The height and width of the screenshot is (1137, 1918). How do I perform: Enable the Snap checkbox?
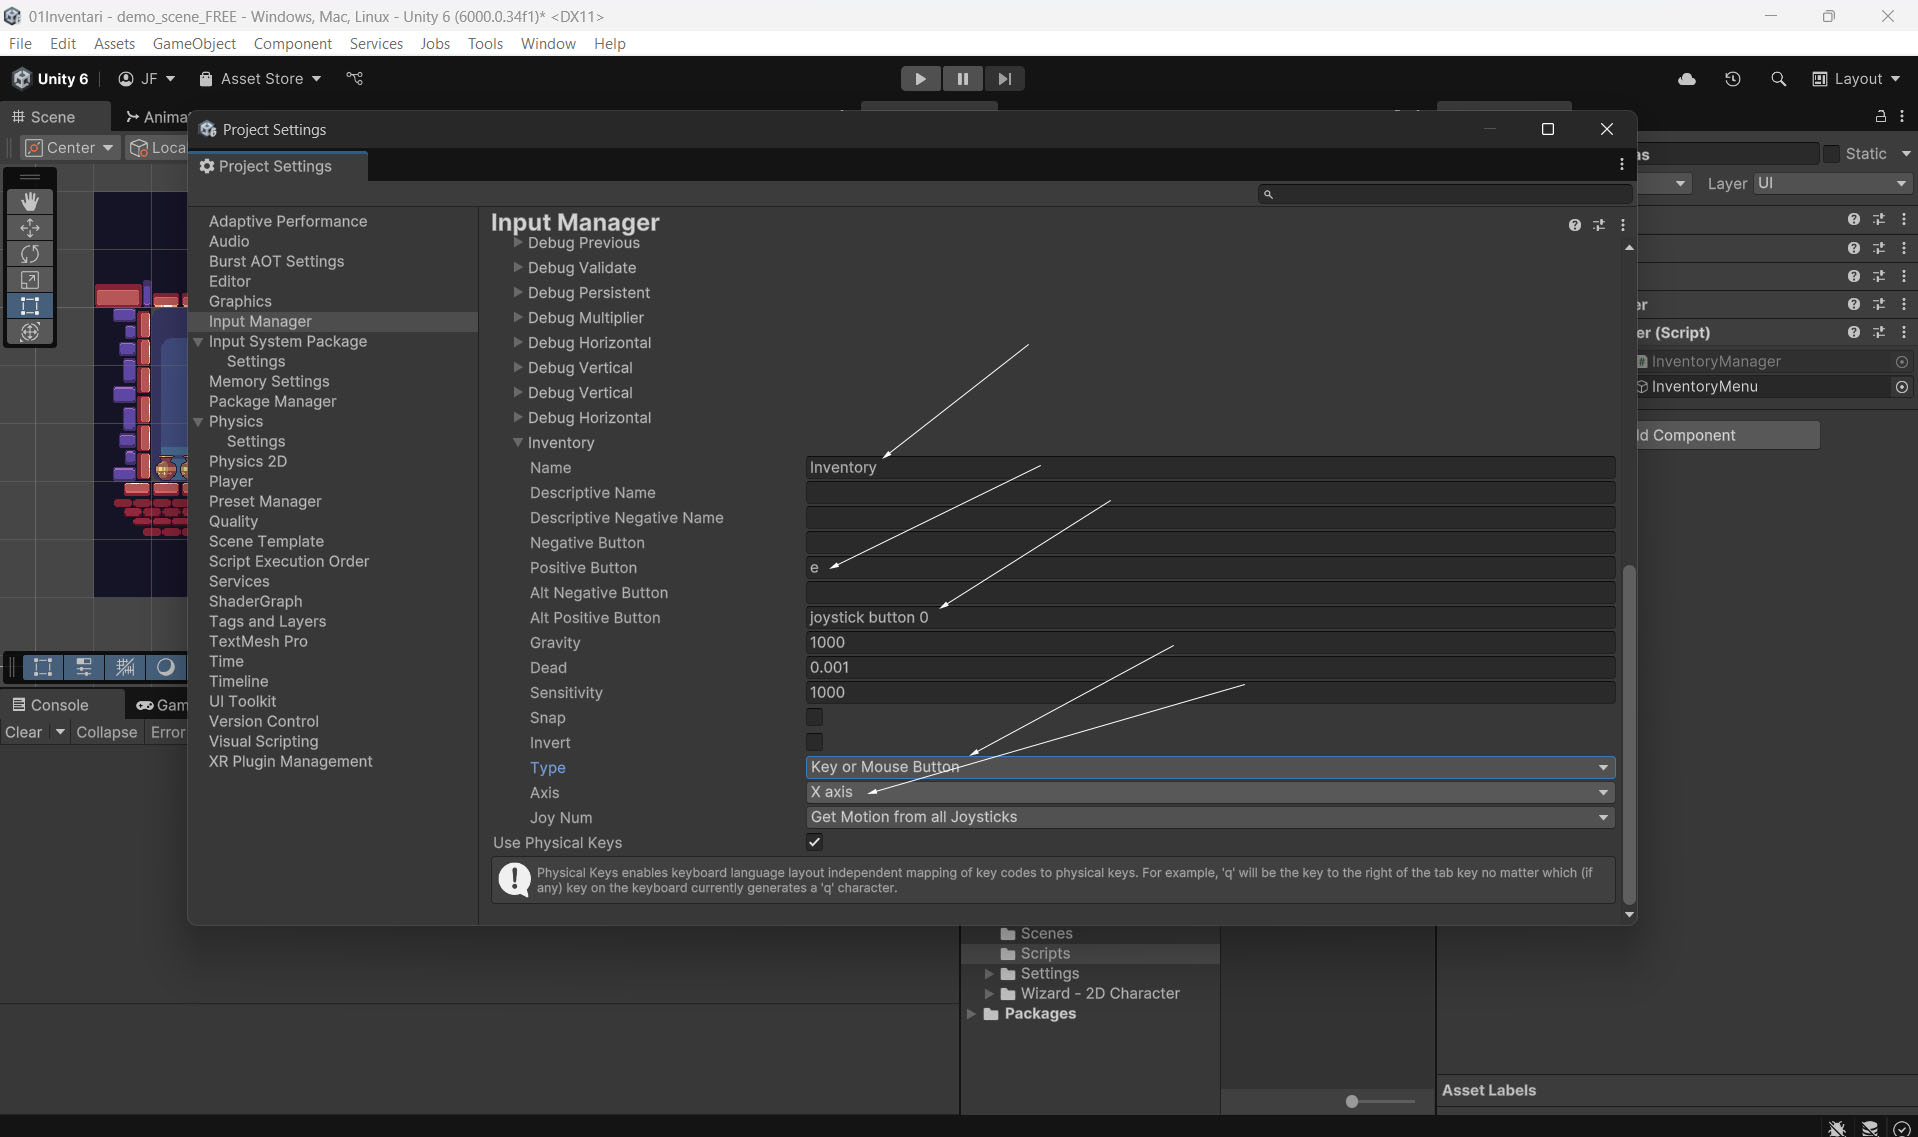click(x=814, y=717)
